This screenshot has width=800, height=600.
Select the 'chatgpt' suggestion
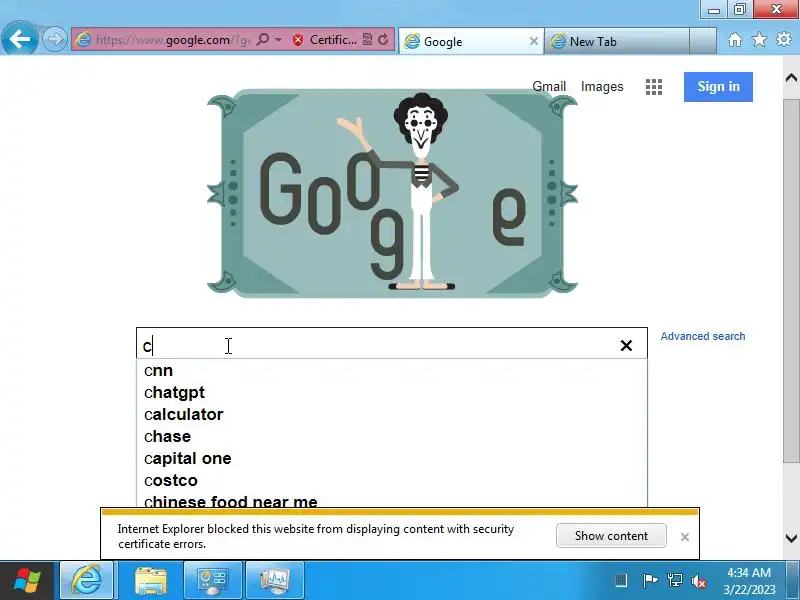point(392,392)
